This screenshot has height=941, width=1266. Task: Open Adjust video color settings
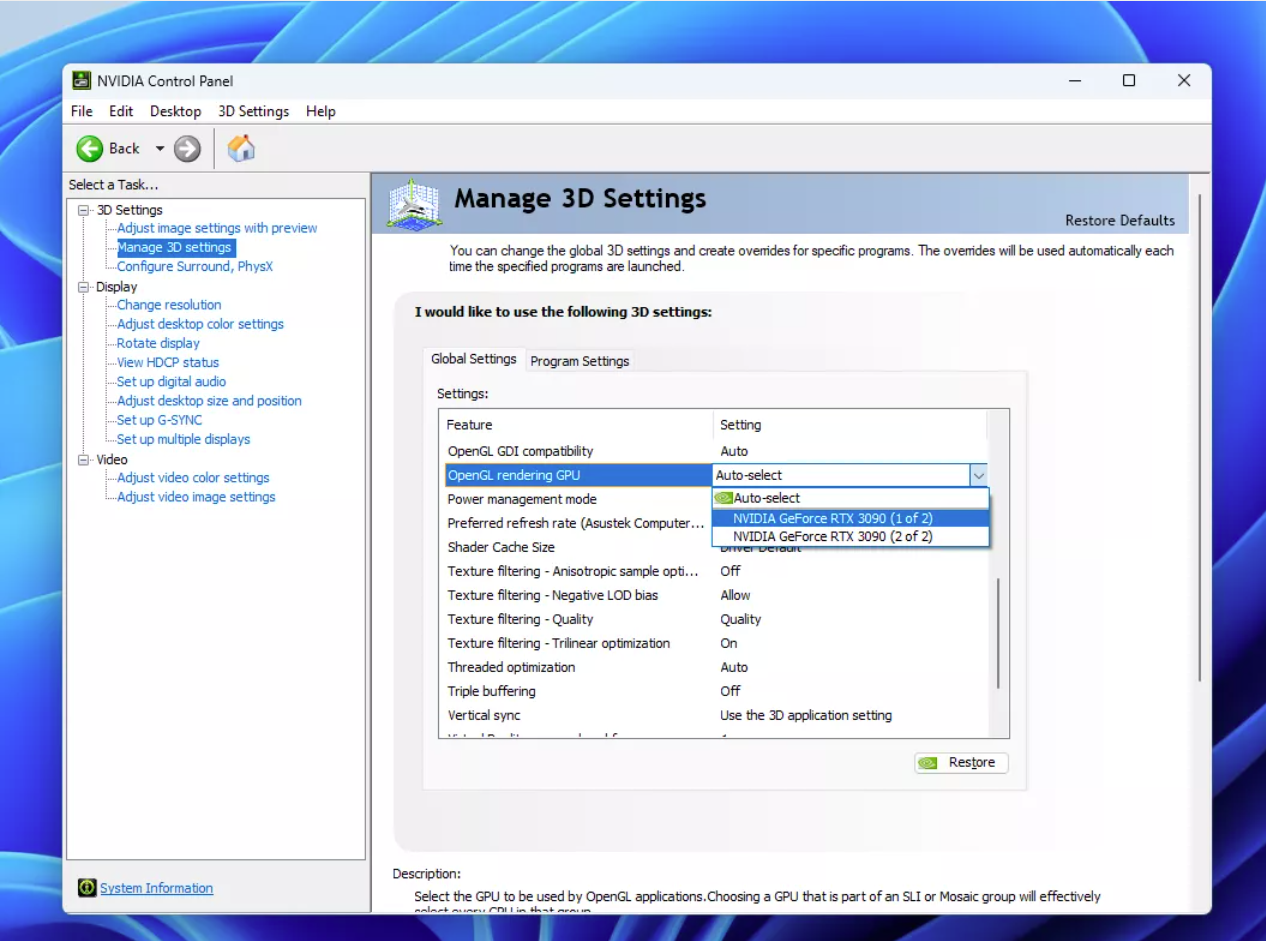(x=193, y=478)
